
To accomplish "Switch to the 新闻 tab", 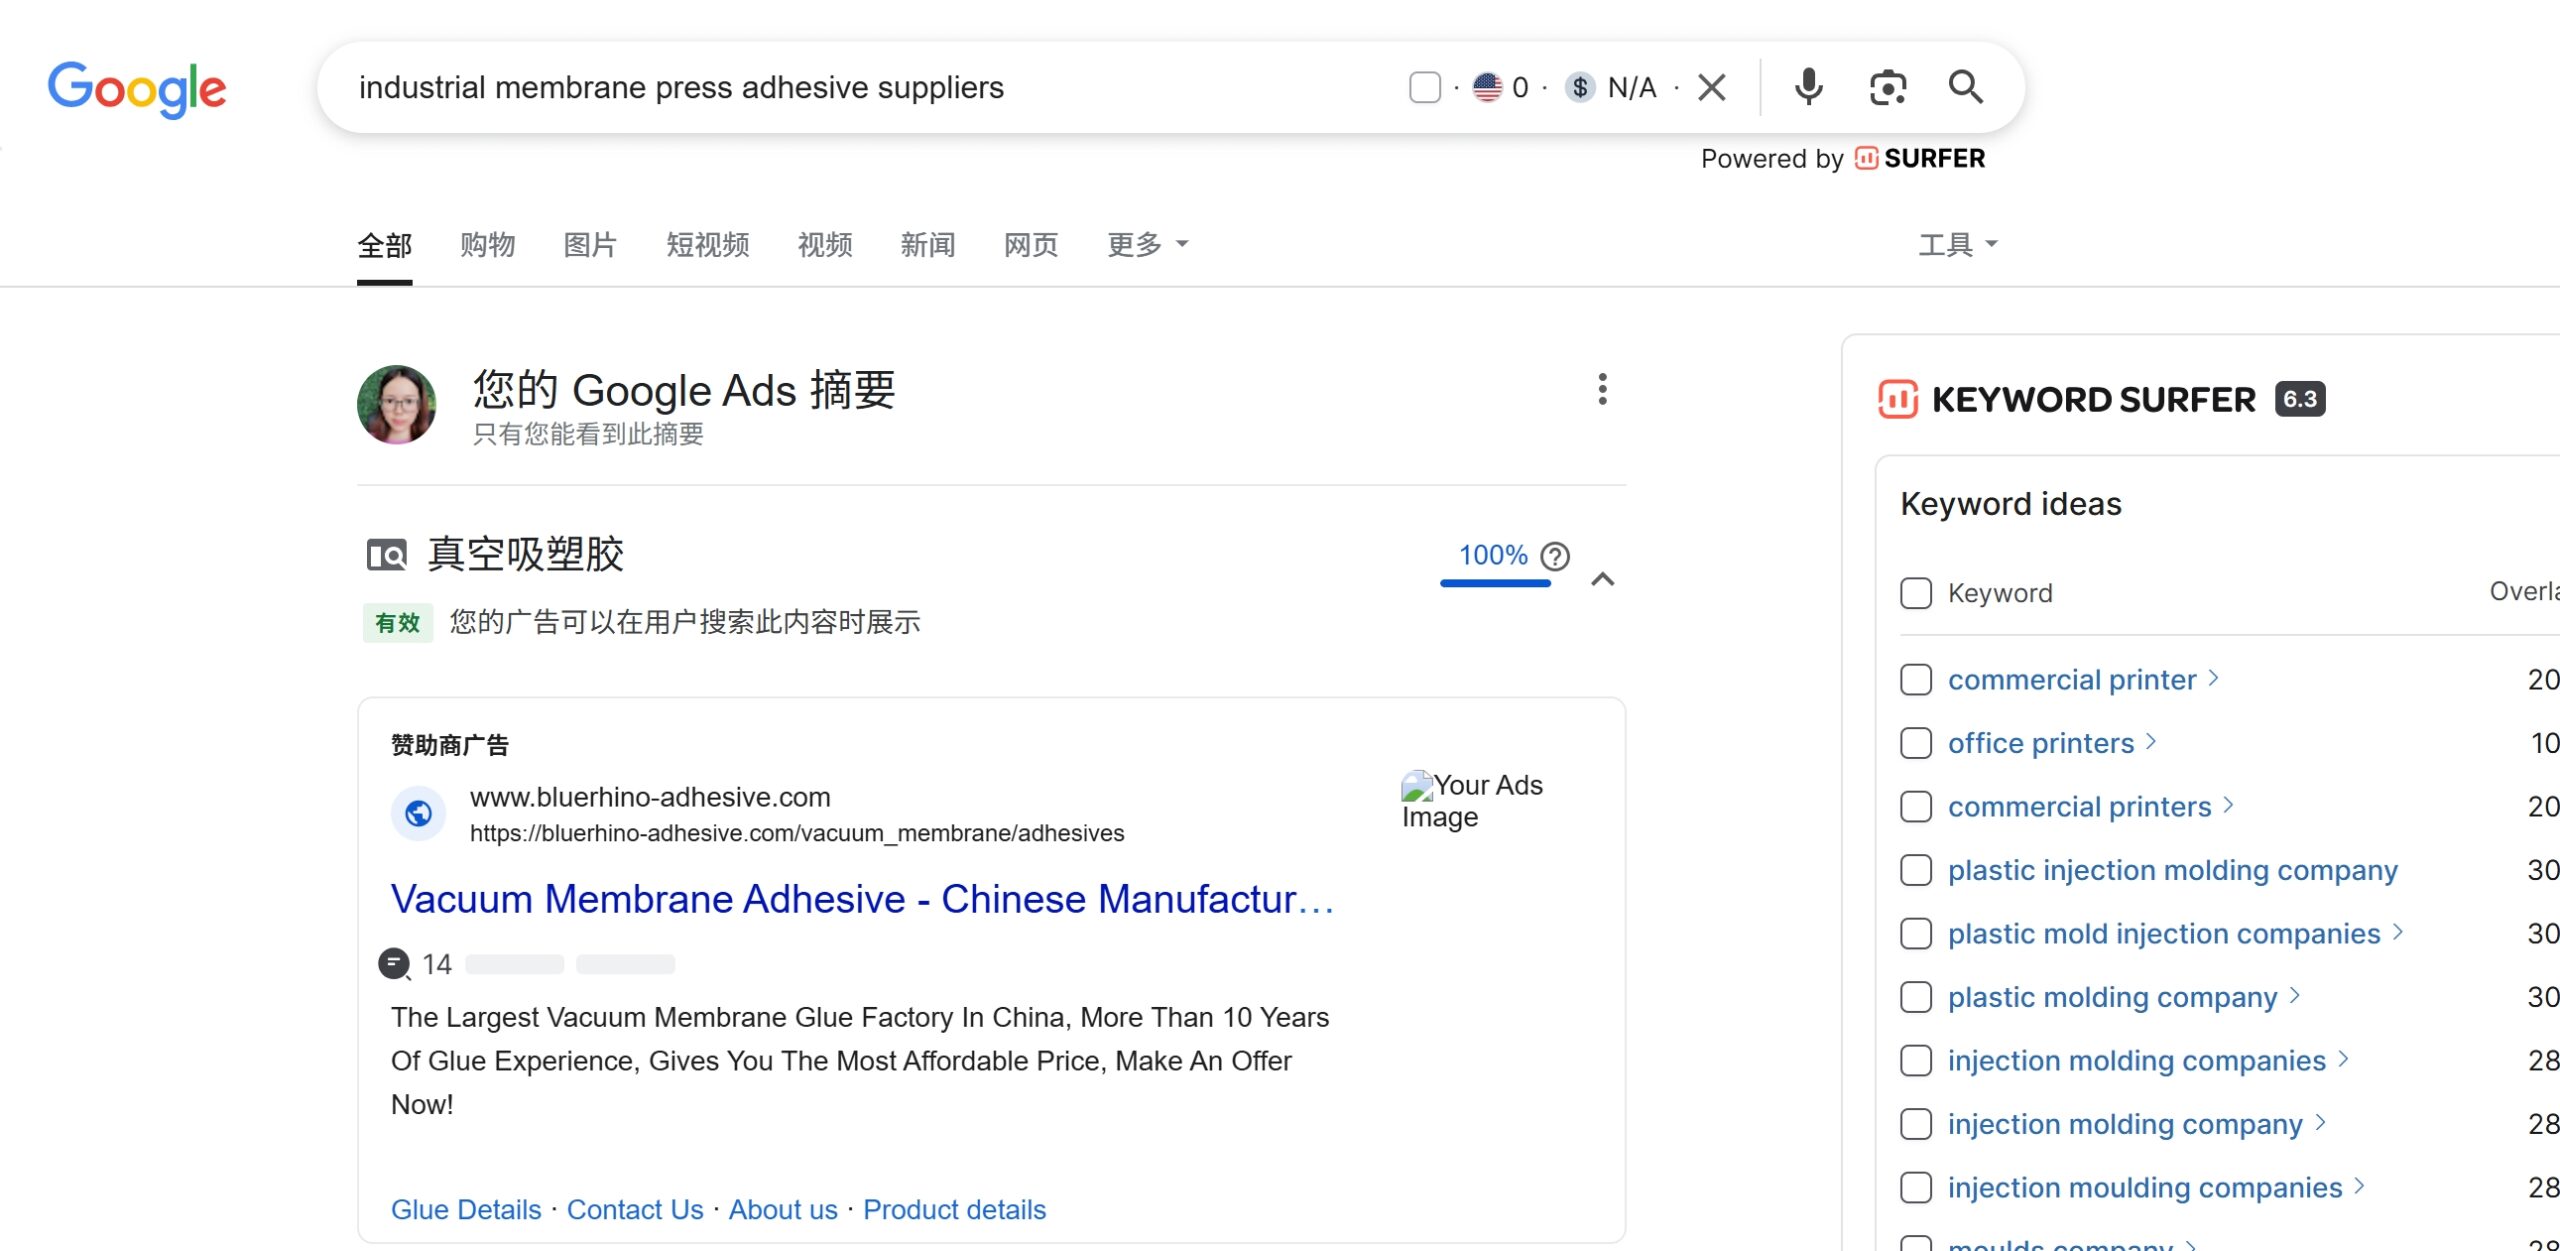I will [x=928, y=245].
